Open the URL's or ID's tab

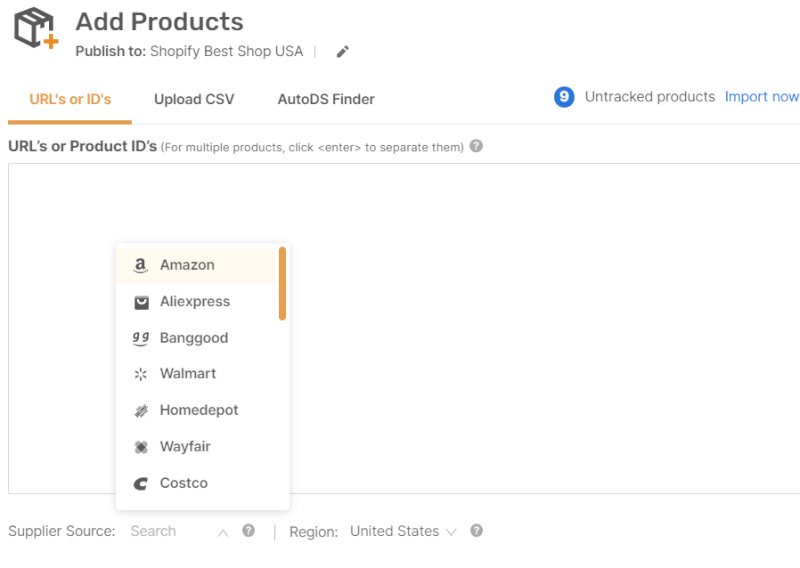(x=70, y=99)
